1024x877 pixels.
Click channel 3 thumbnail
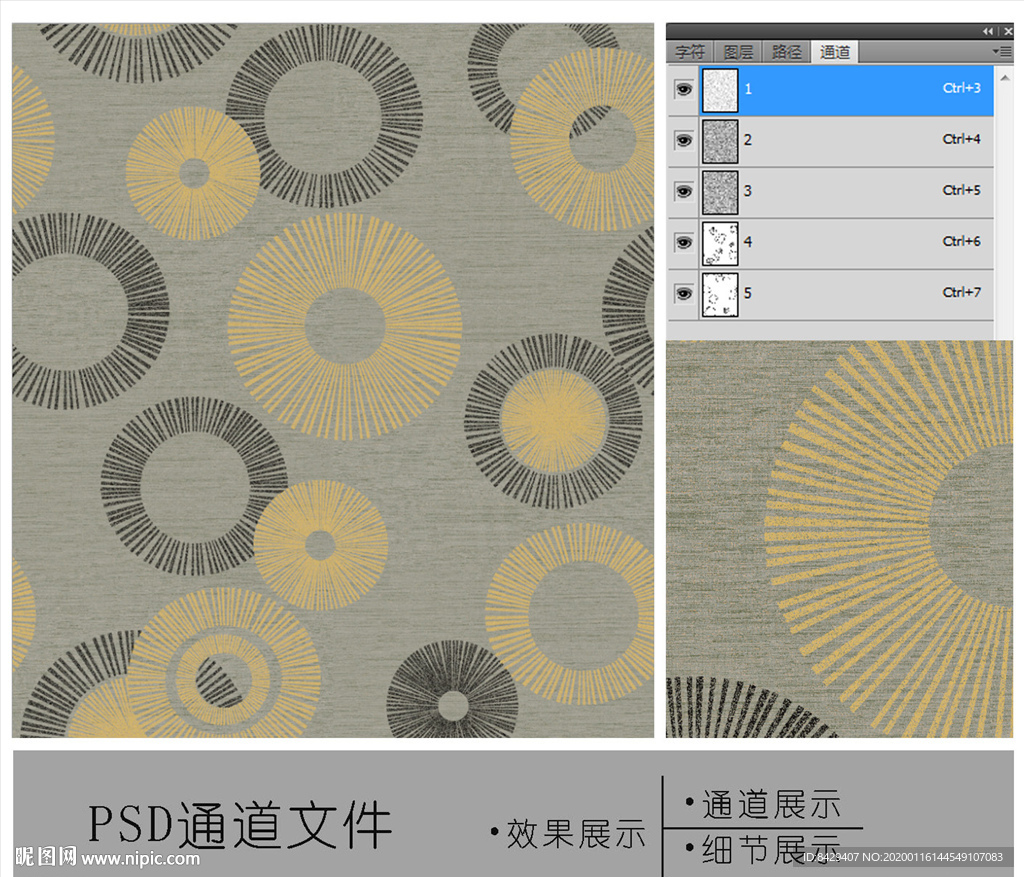point(720,192)
